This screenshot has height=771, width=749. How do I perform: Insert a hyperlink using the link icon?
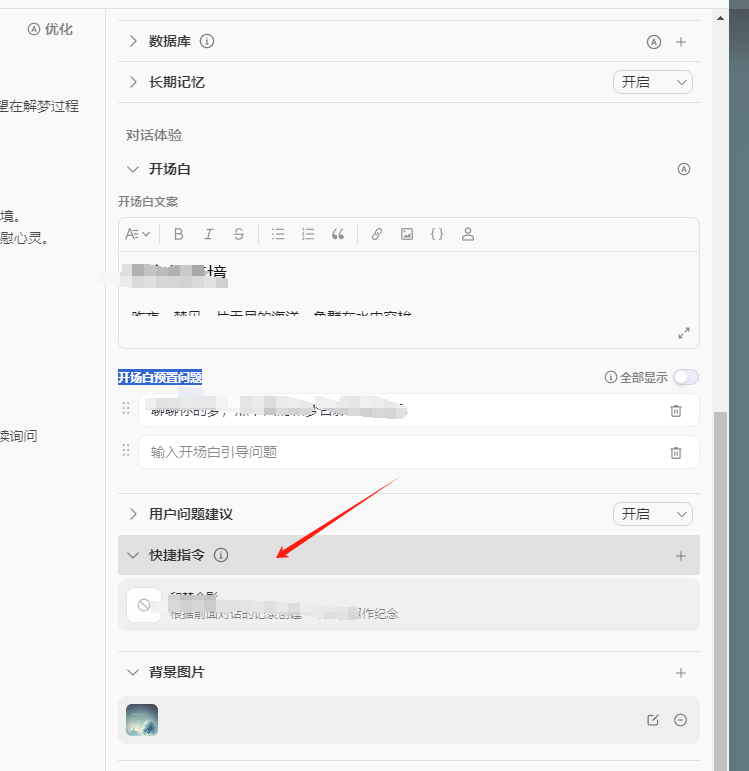pyautogui.click(x=377, y=234)
